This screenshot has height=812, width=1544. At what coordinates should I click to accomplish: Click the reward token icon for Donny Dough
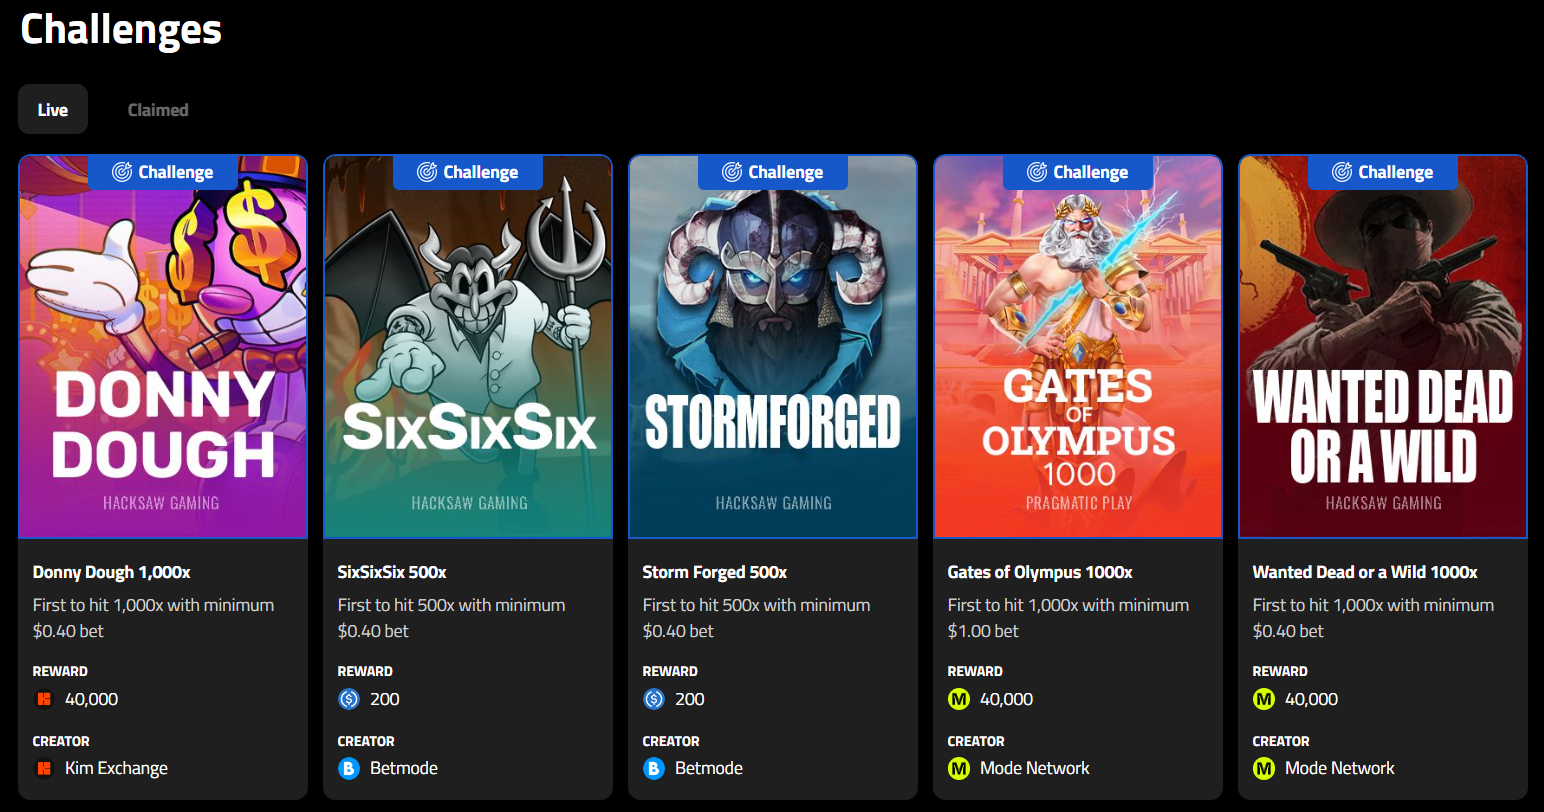[x=44, y=699]
